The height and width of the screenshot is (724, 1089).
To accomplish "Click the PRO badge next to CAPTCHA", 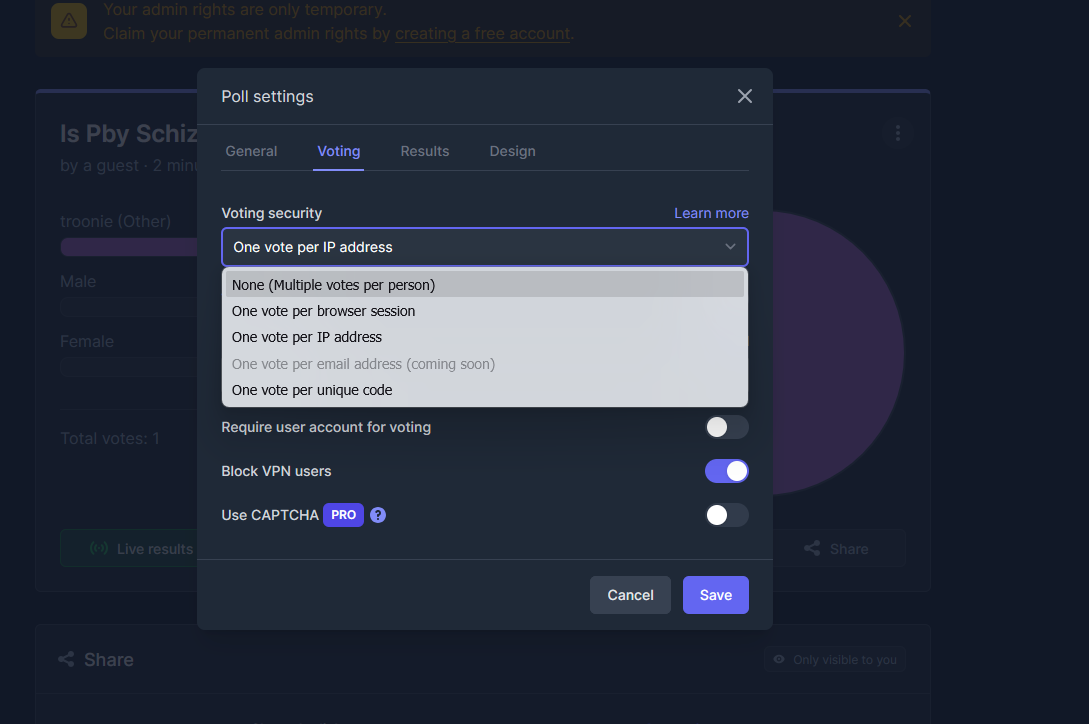I will click(343, 515).
